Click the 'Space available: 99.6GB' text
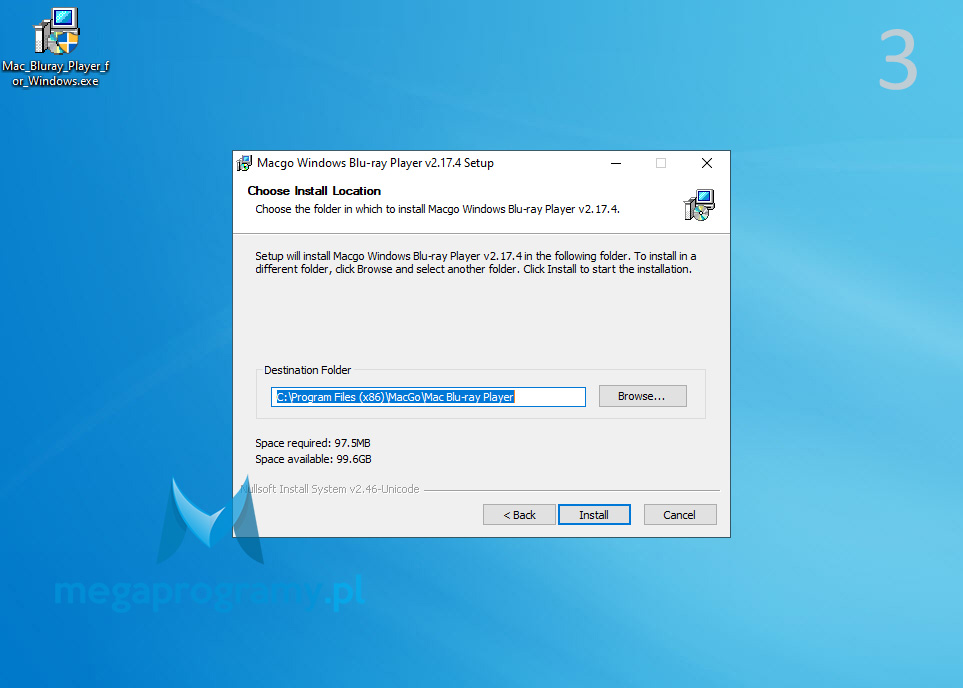963x688 pixels. 313,459
